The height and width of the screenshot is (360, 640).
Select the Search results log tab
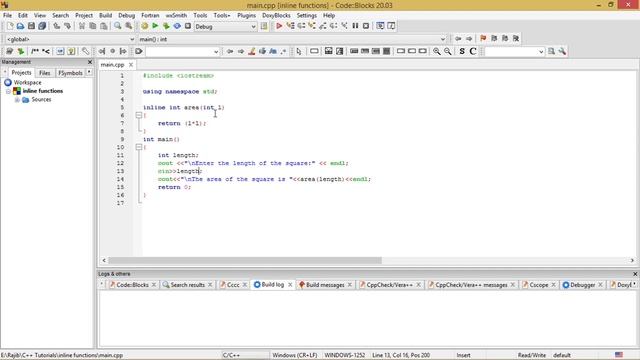click(187, 285)
